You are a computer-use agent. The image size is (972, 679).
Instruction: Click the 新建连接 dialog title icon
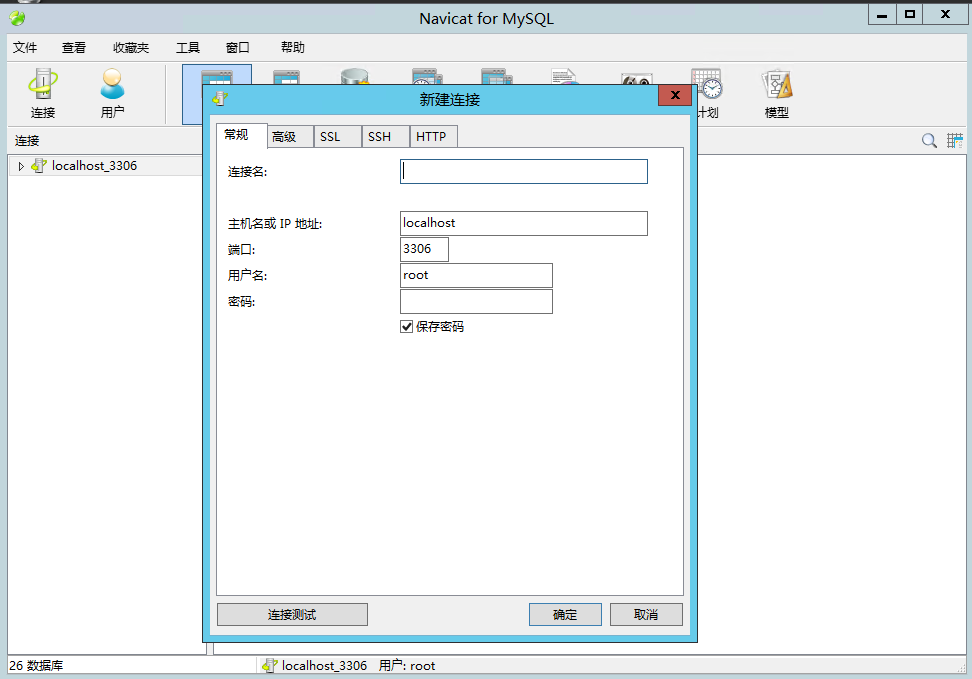pyautogui.click(x=220, y=99)
